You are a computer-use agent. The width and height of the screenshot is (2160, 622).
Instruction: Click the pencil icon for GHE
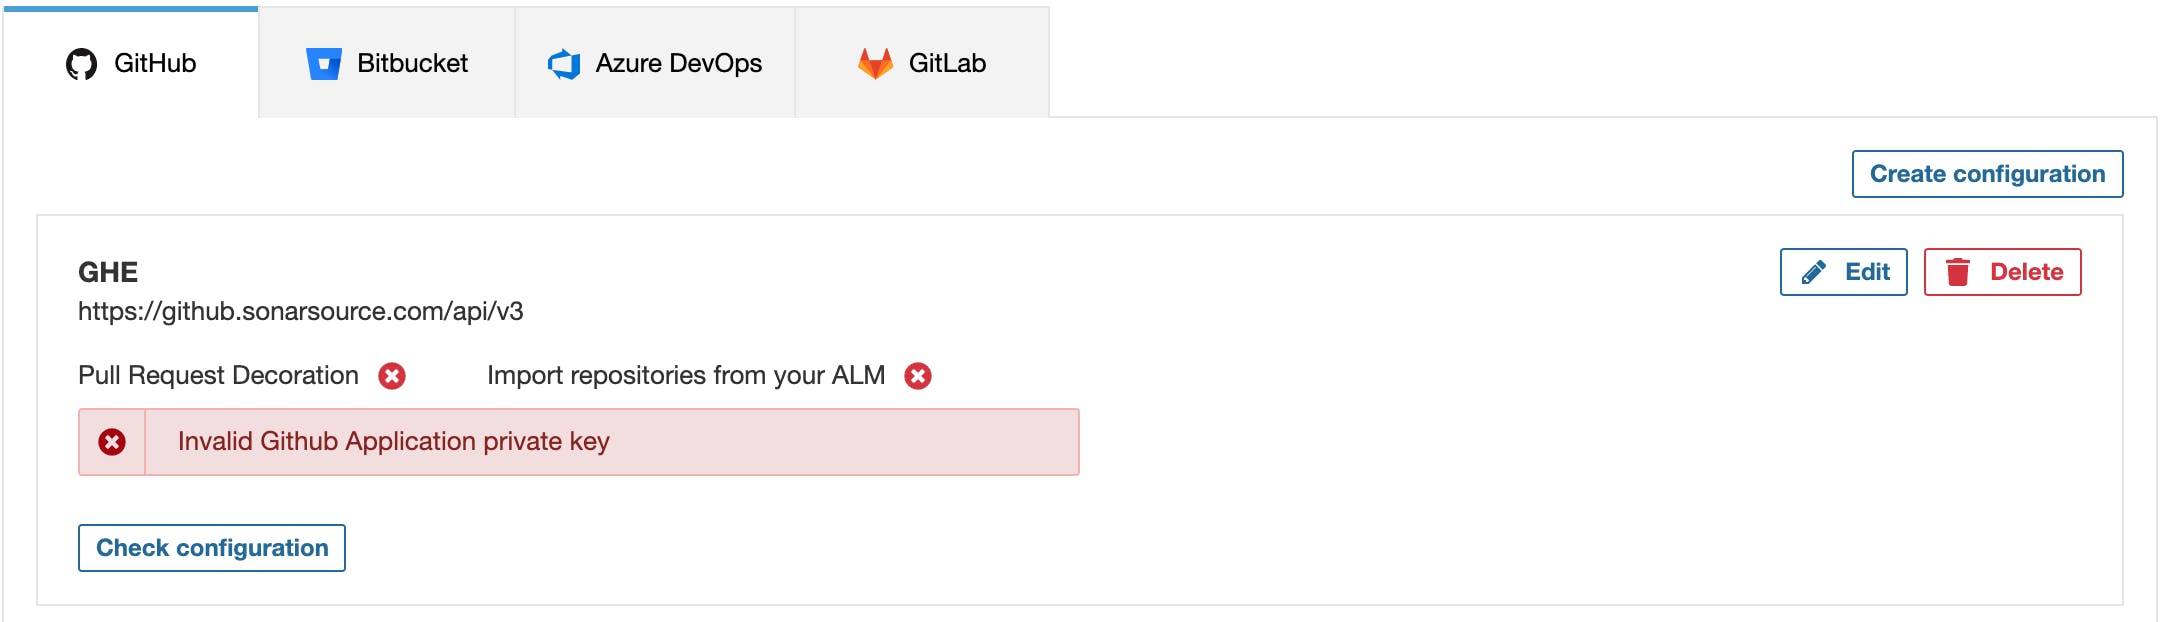(x=1813, y=272)
